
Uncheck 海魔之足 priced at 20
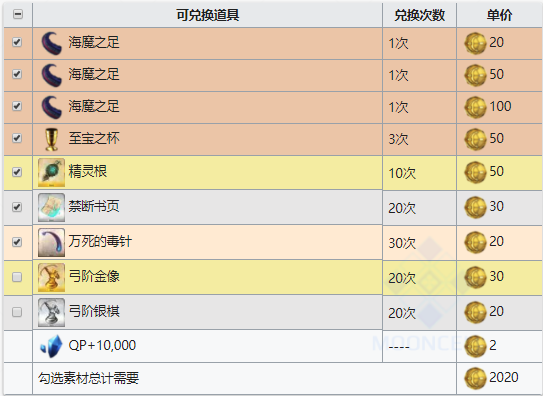[17, 42]
